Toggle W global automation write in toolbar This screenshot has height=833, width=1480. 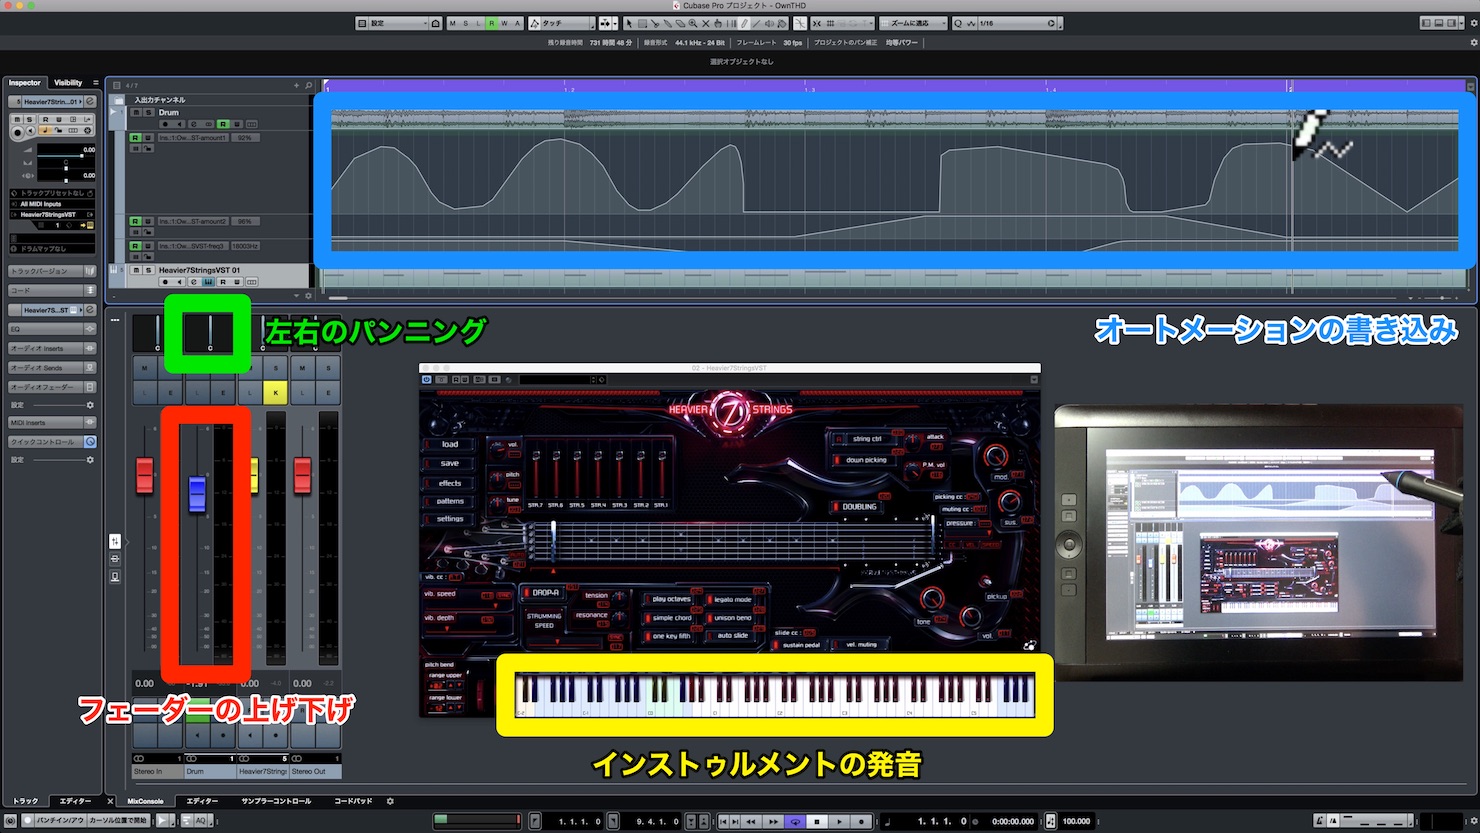pos(504,23)
